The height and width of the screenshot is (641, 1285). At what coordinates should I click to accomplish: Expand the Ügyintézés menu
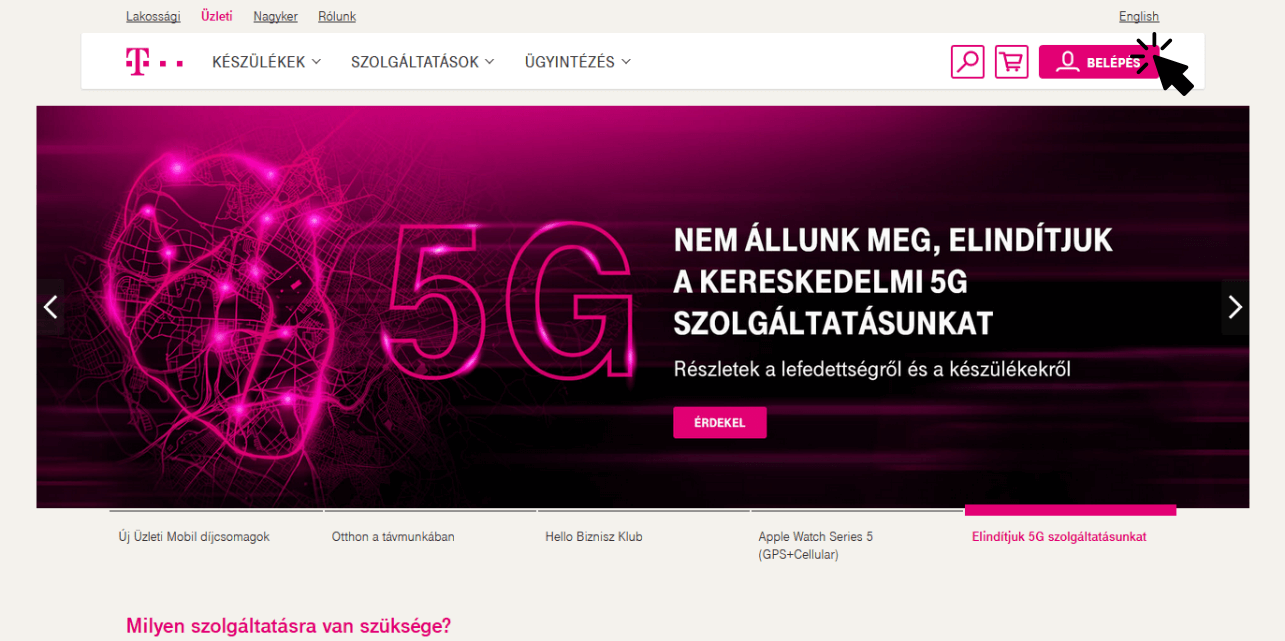[x=578, y=62]
